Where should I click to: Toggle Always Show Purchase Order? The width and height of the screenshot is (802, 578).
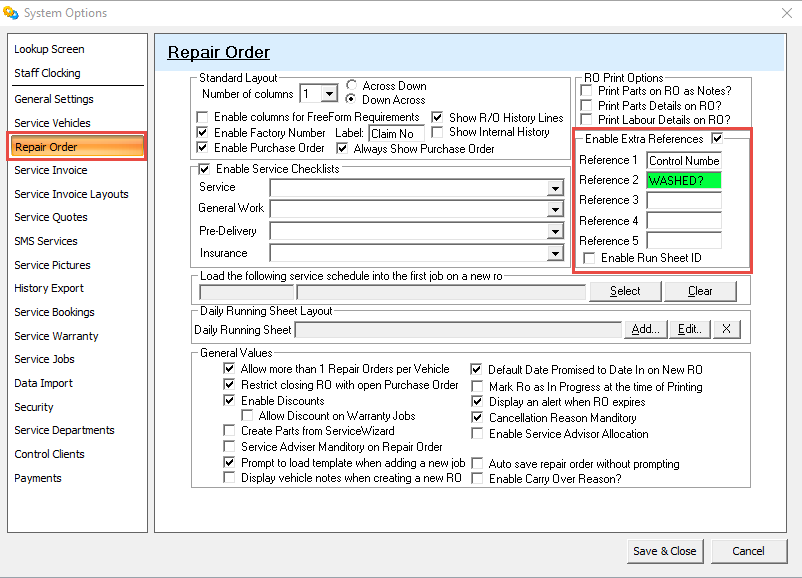click(x=342, y=149)
